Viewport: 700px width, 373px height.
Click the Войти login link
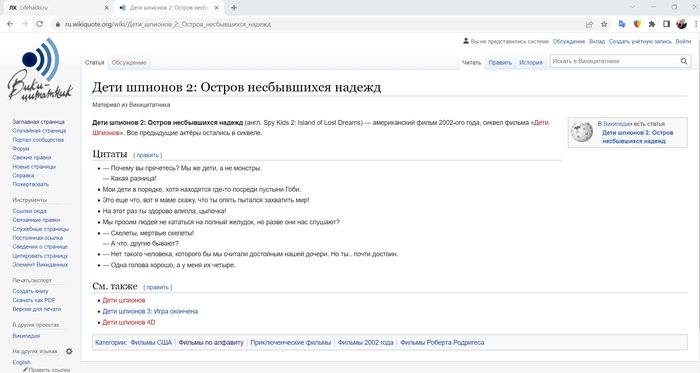[683, 41]
